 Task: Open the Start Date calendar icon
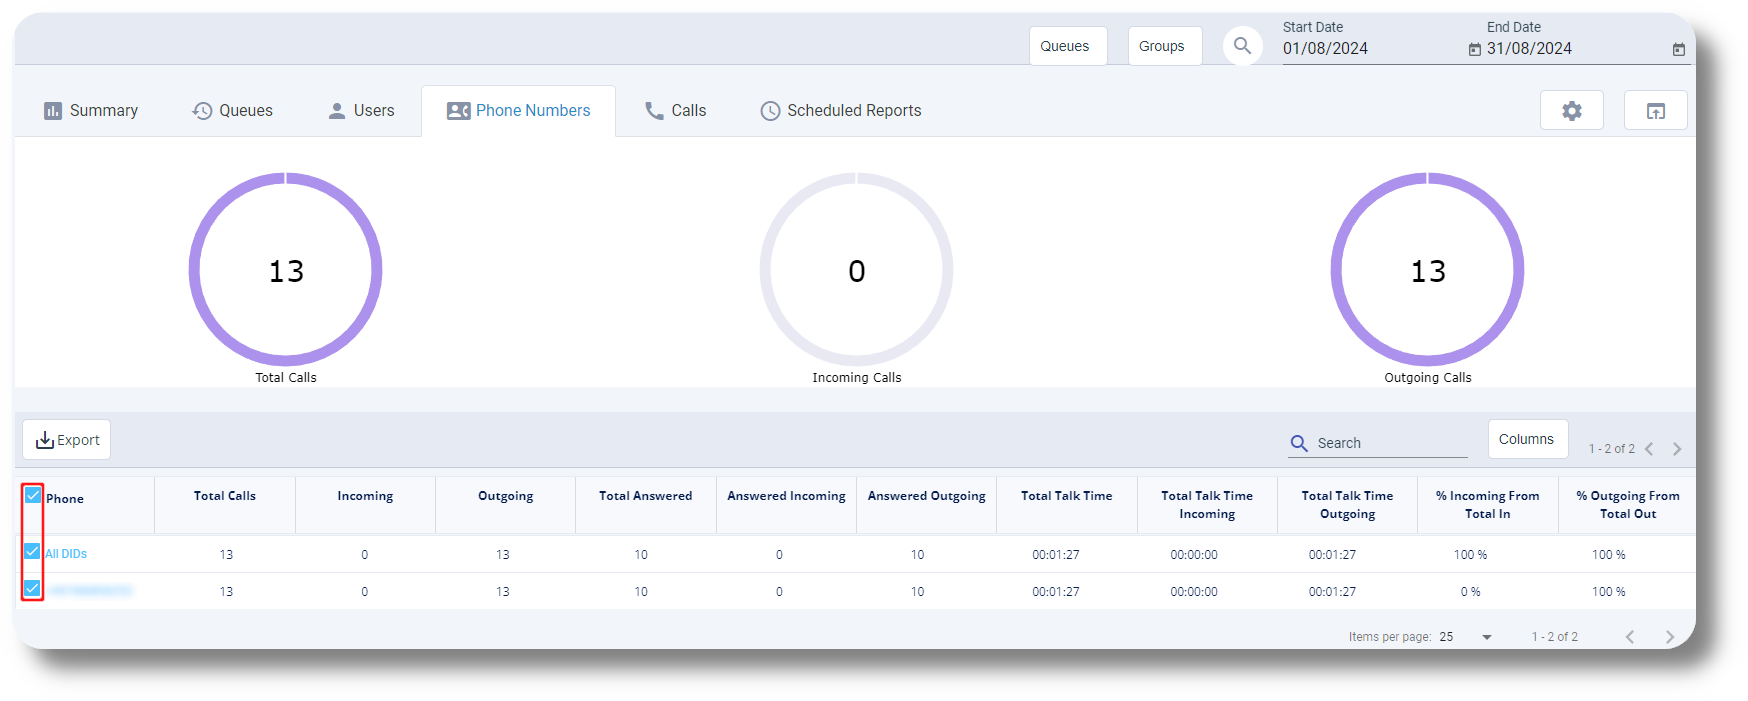[x=1474, y=49]
